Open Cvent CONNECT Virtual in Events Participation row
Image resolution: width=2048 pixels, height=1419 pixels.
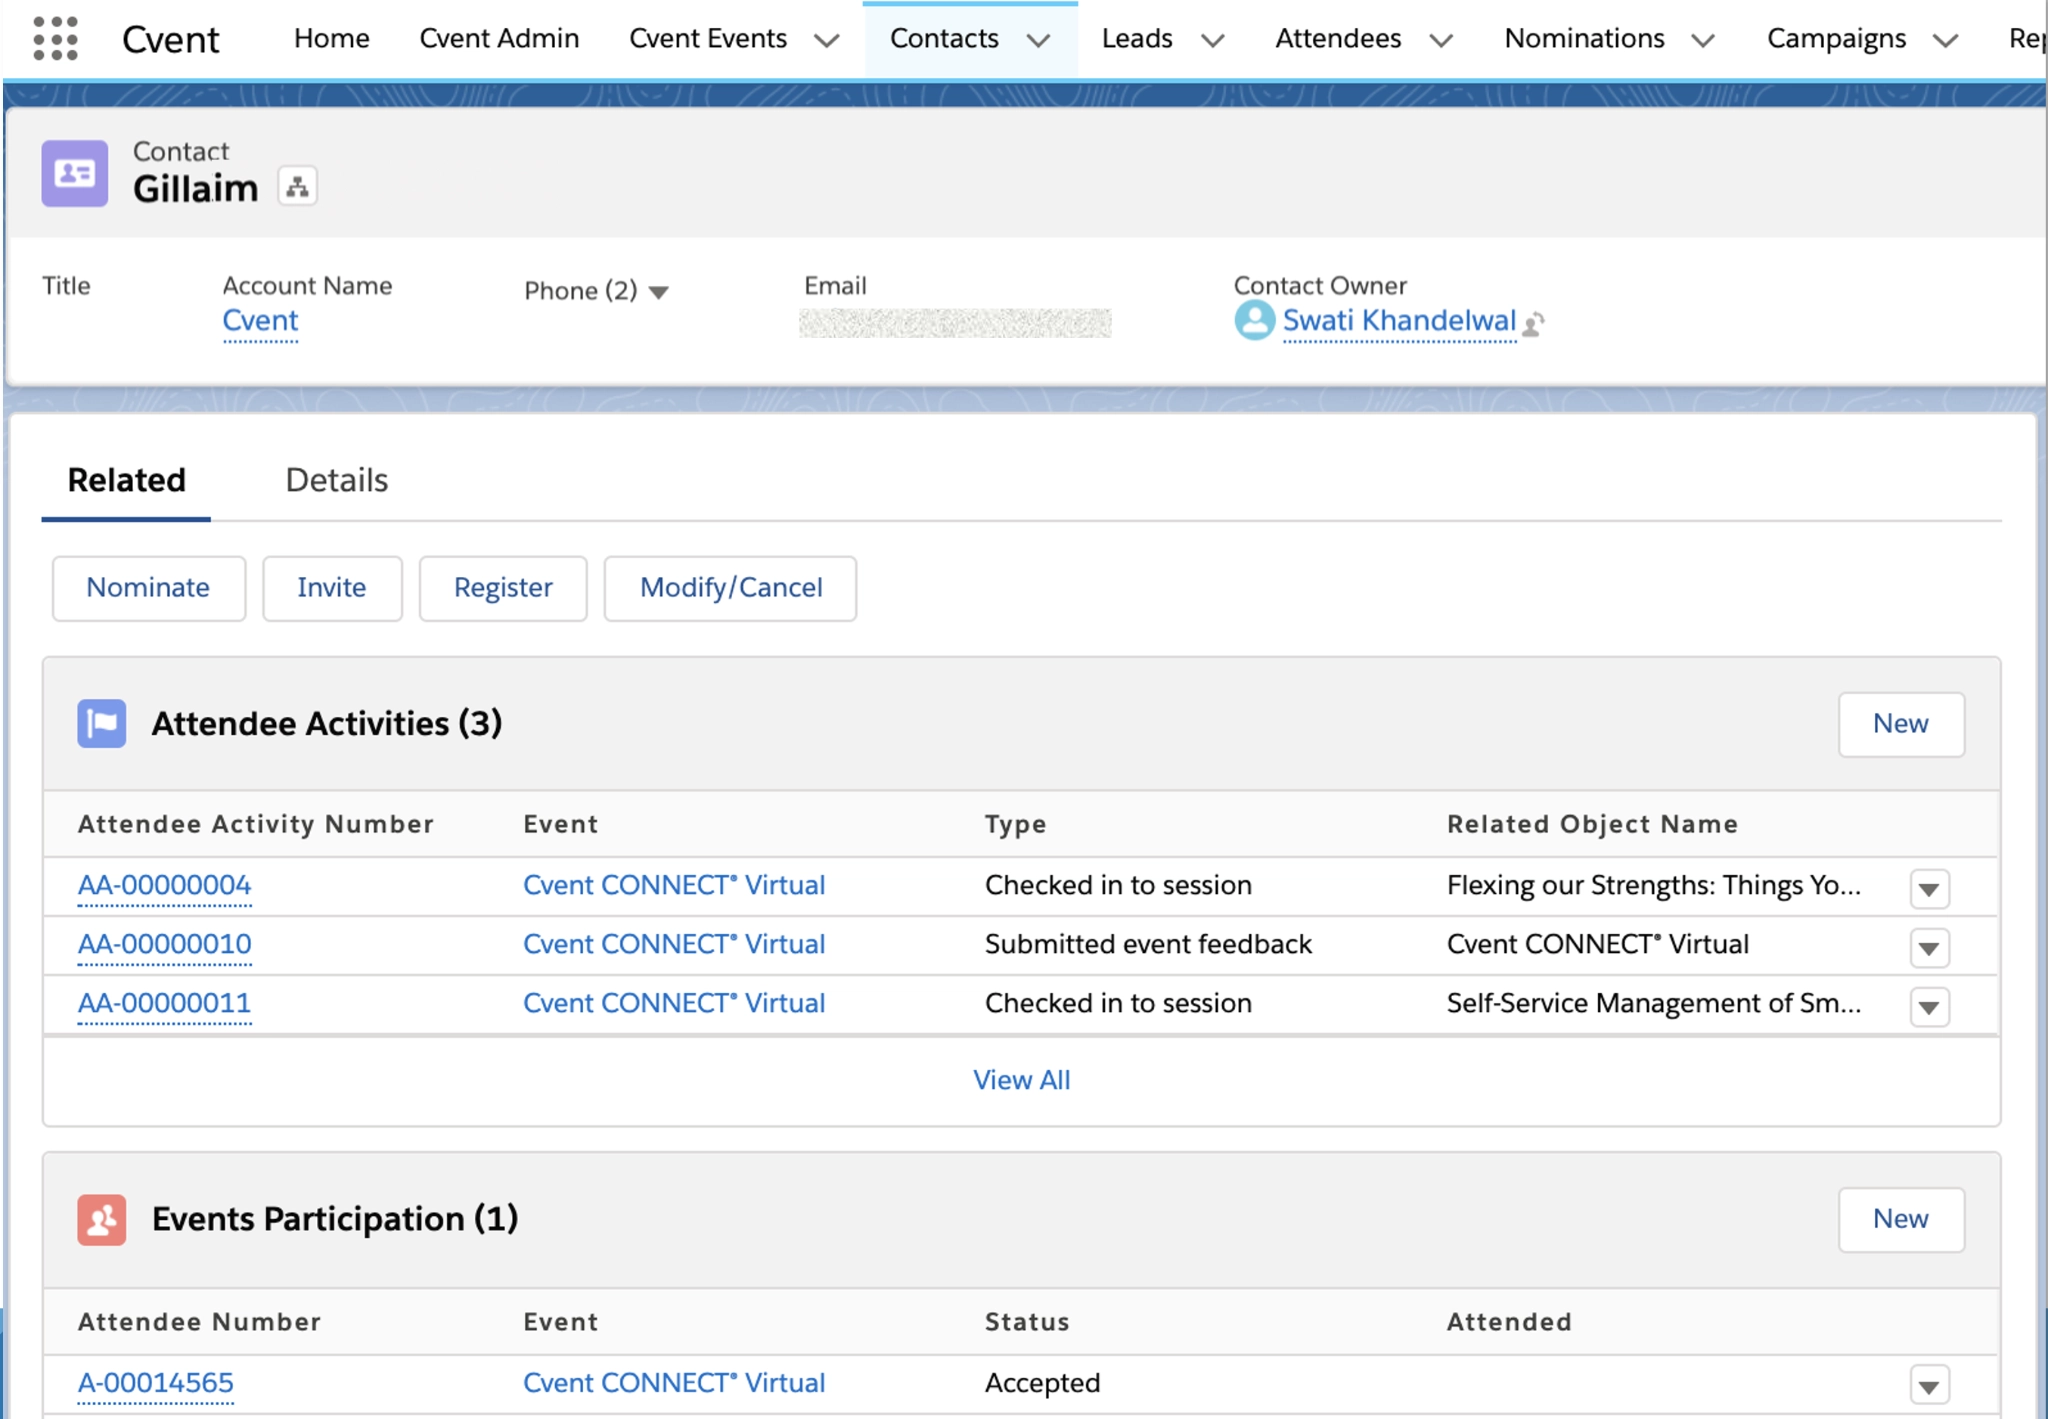[674, 1383]
